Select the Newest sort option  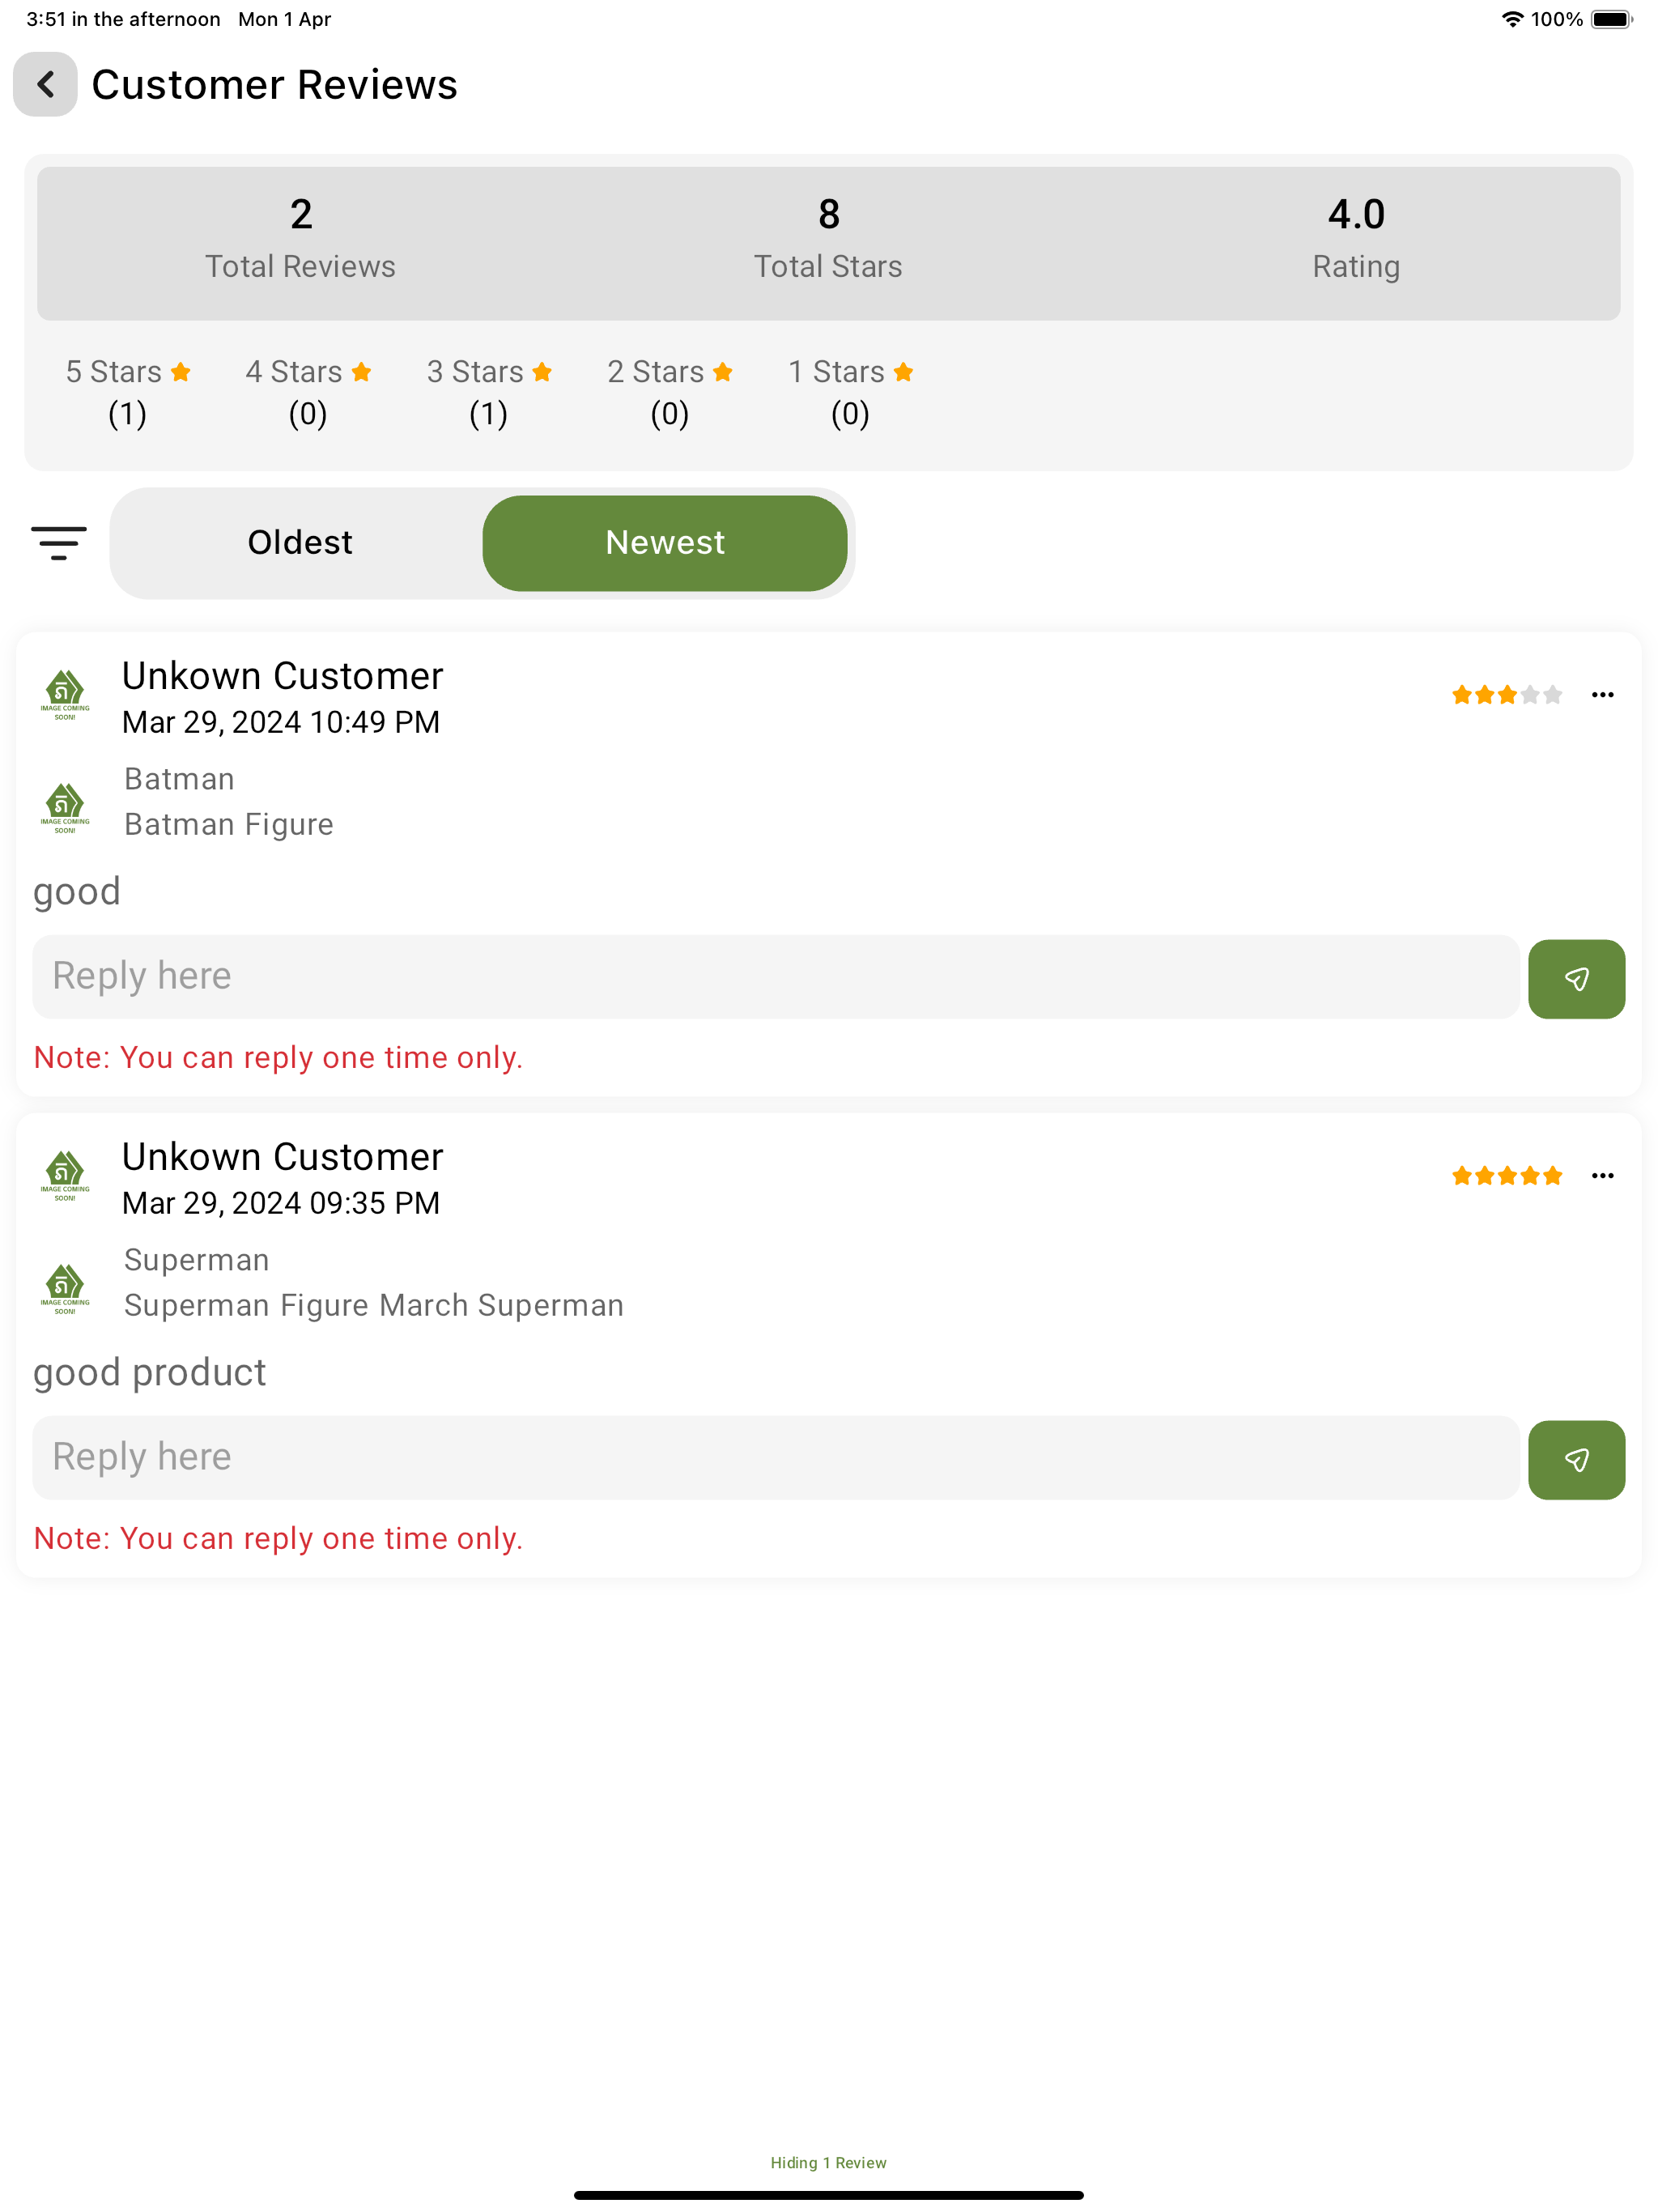(x=665, y=543)
